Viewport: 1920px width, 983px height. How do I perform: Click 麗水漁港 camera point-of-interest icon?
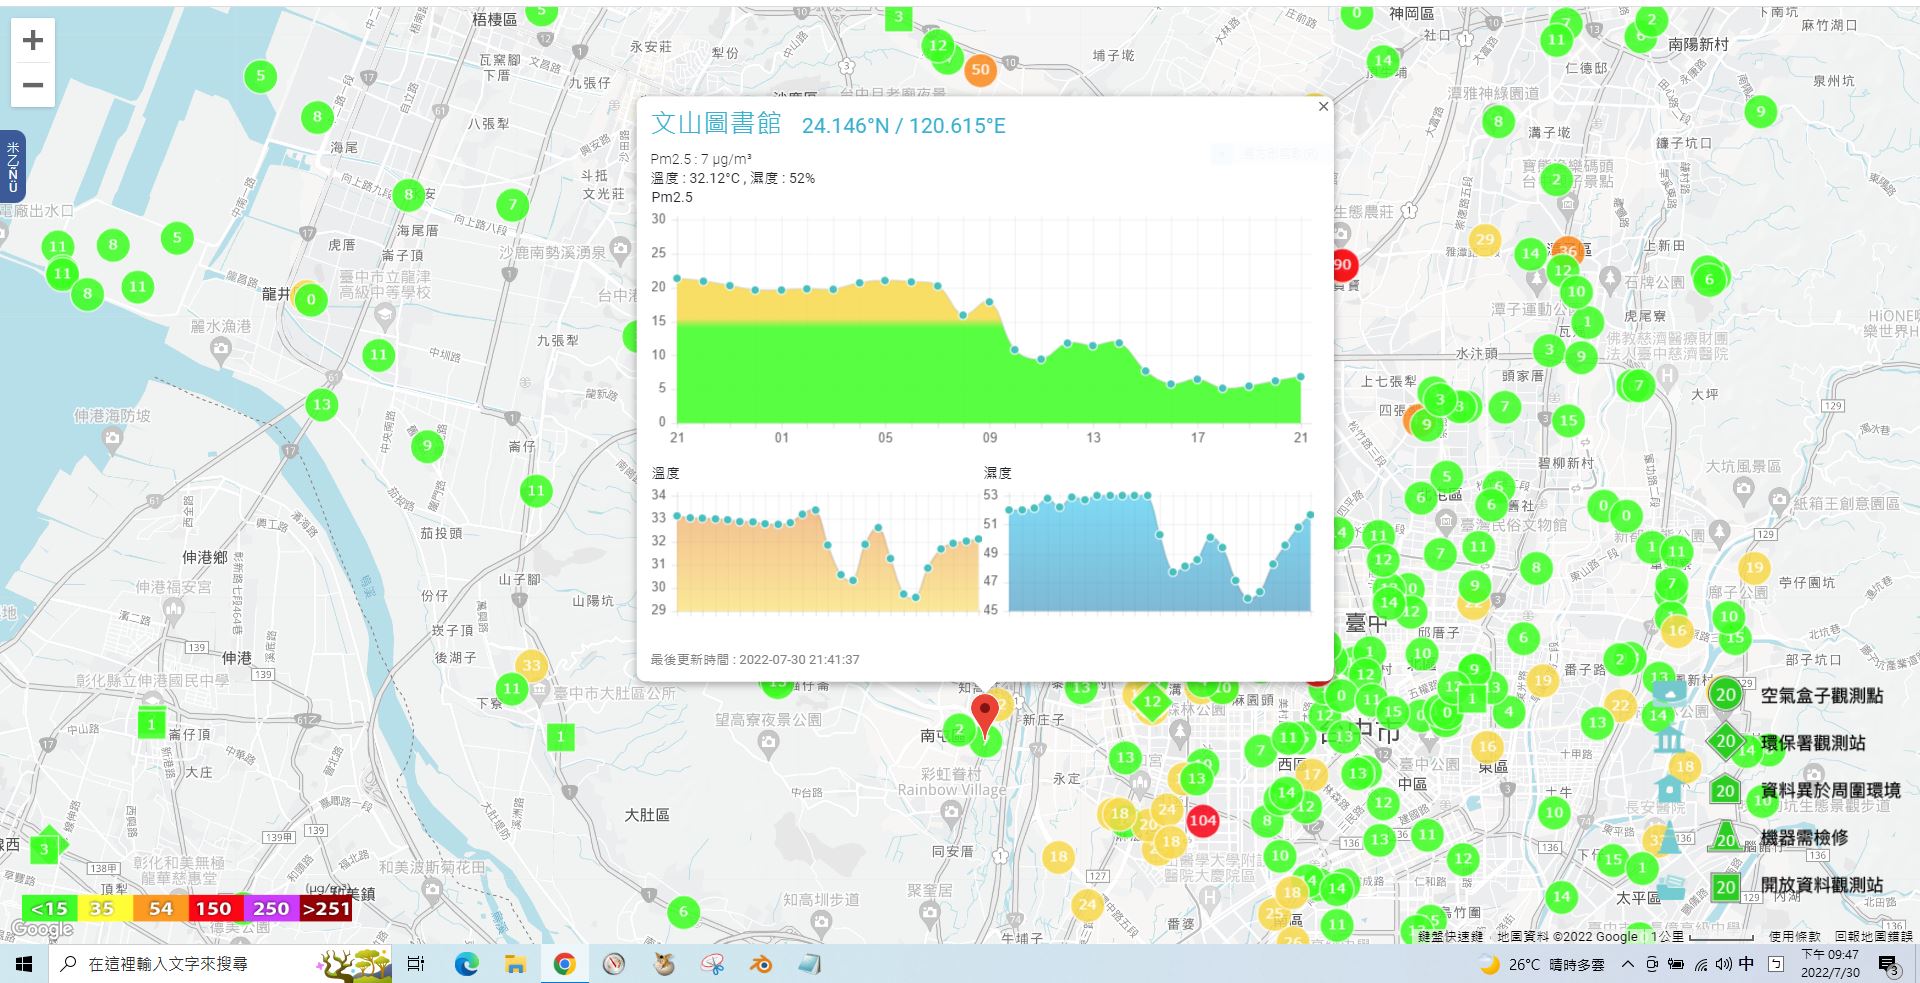220,348
